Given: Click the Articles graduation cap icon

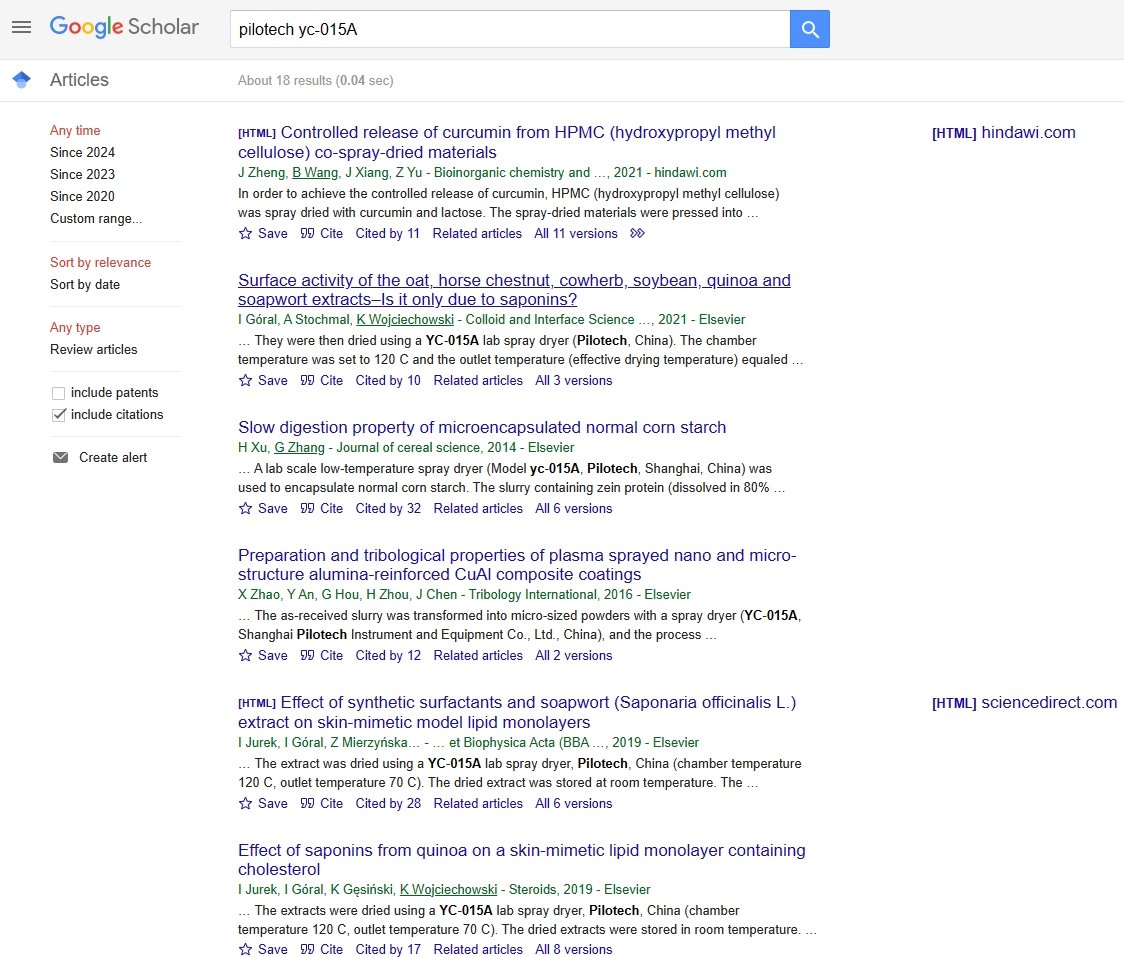Looking at the screenshot, I should point(21,80).
